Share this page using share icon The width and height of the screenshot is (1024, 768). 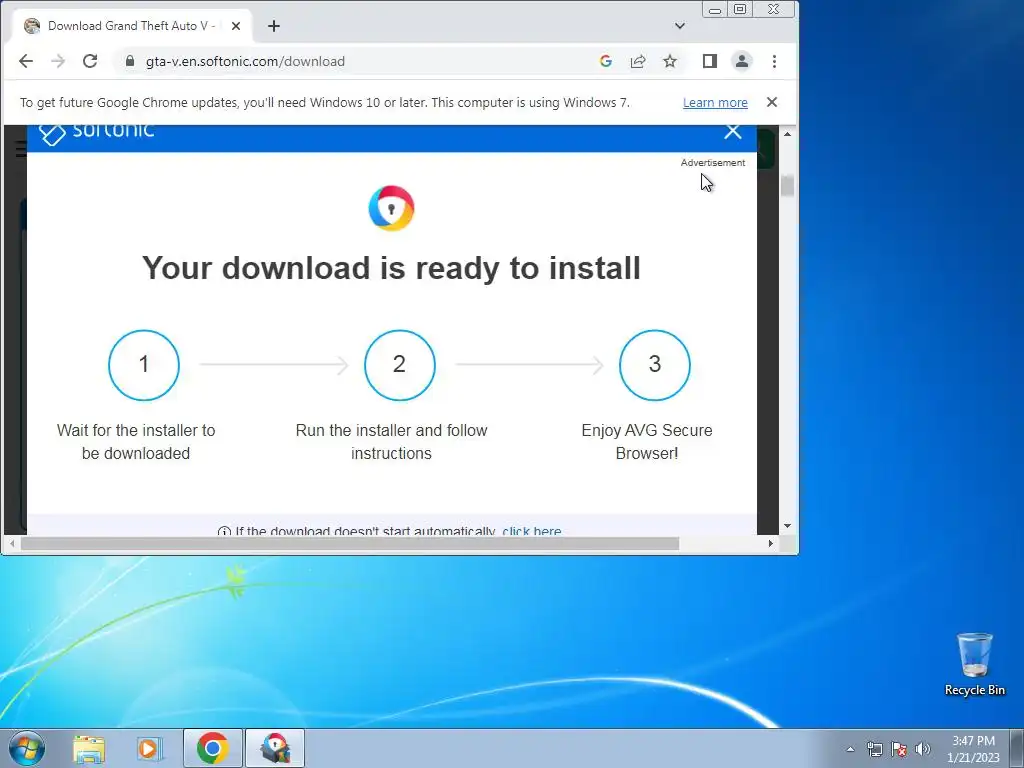pyautogui.click(x=638, y=61)
